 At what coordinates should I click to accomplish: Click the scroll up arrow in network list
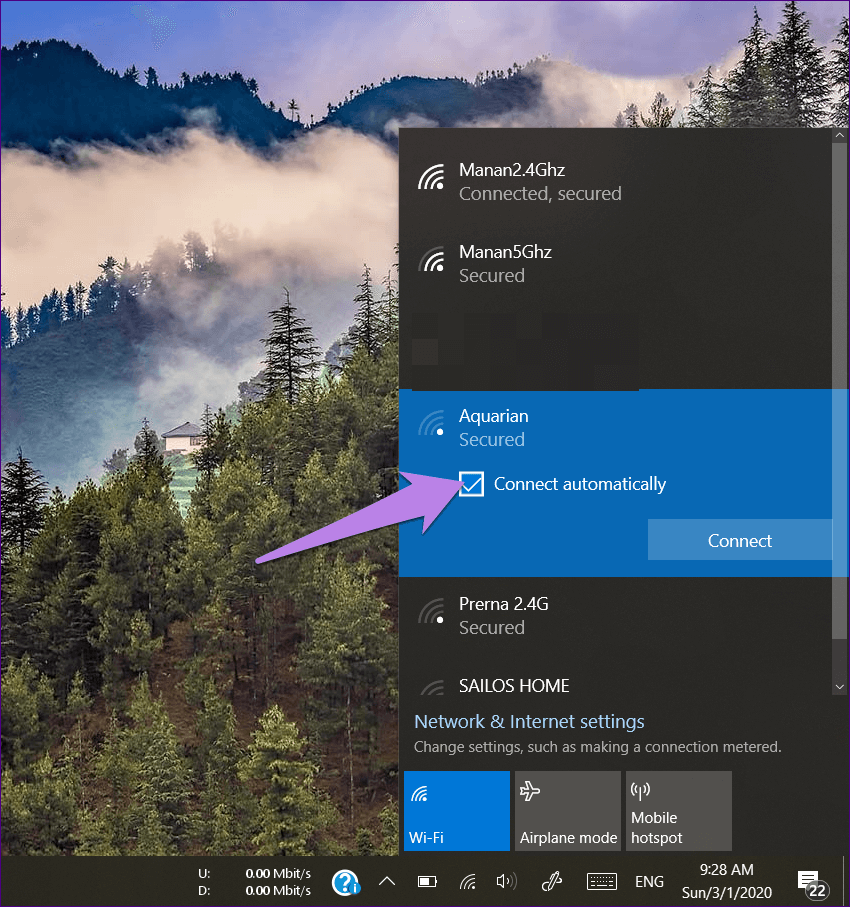coord(840,135)
